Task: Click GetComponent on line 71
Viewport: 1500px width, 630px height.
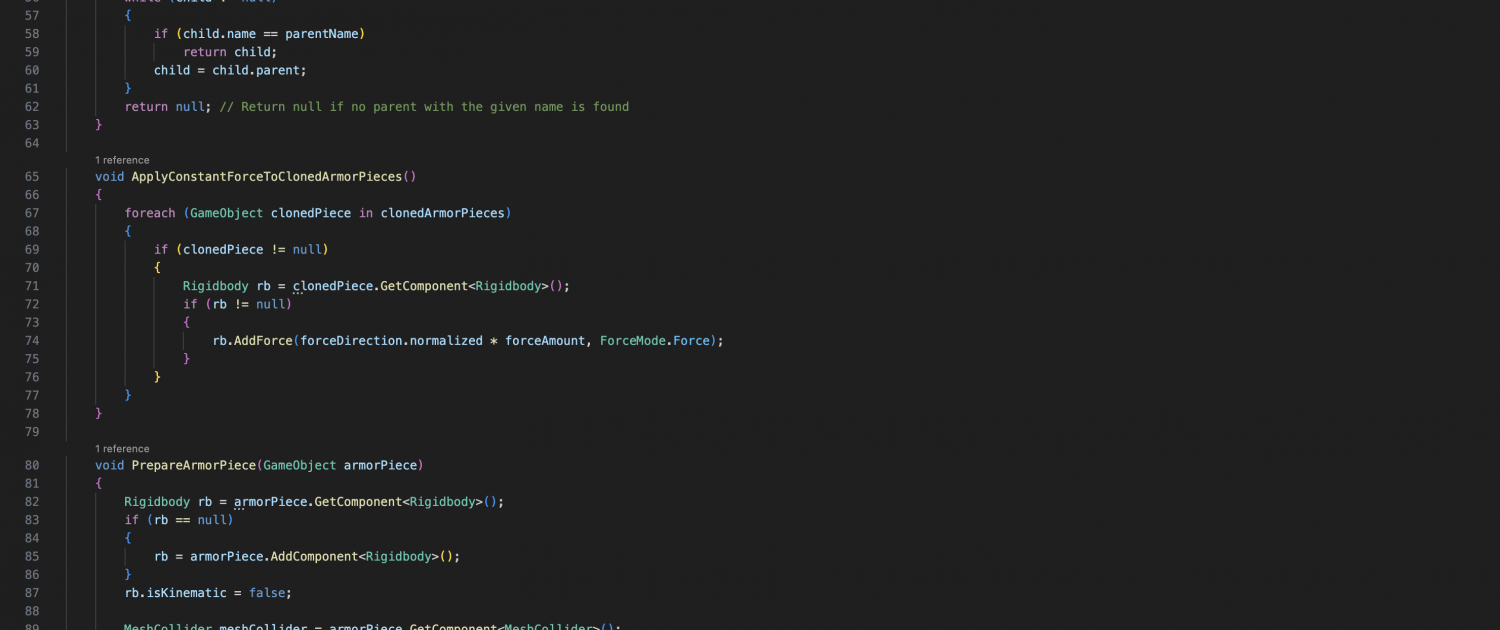Action: [x=424, y=286]
